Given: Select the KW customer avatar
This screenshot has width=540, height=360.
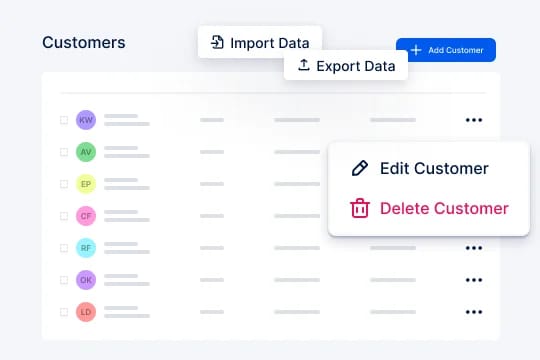Looking at the screenshot, I should (86, 120).
